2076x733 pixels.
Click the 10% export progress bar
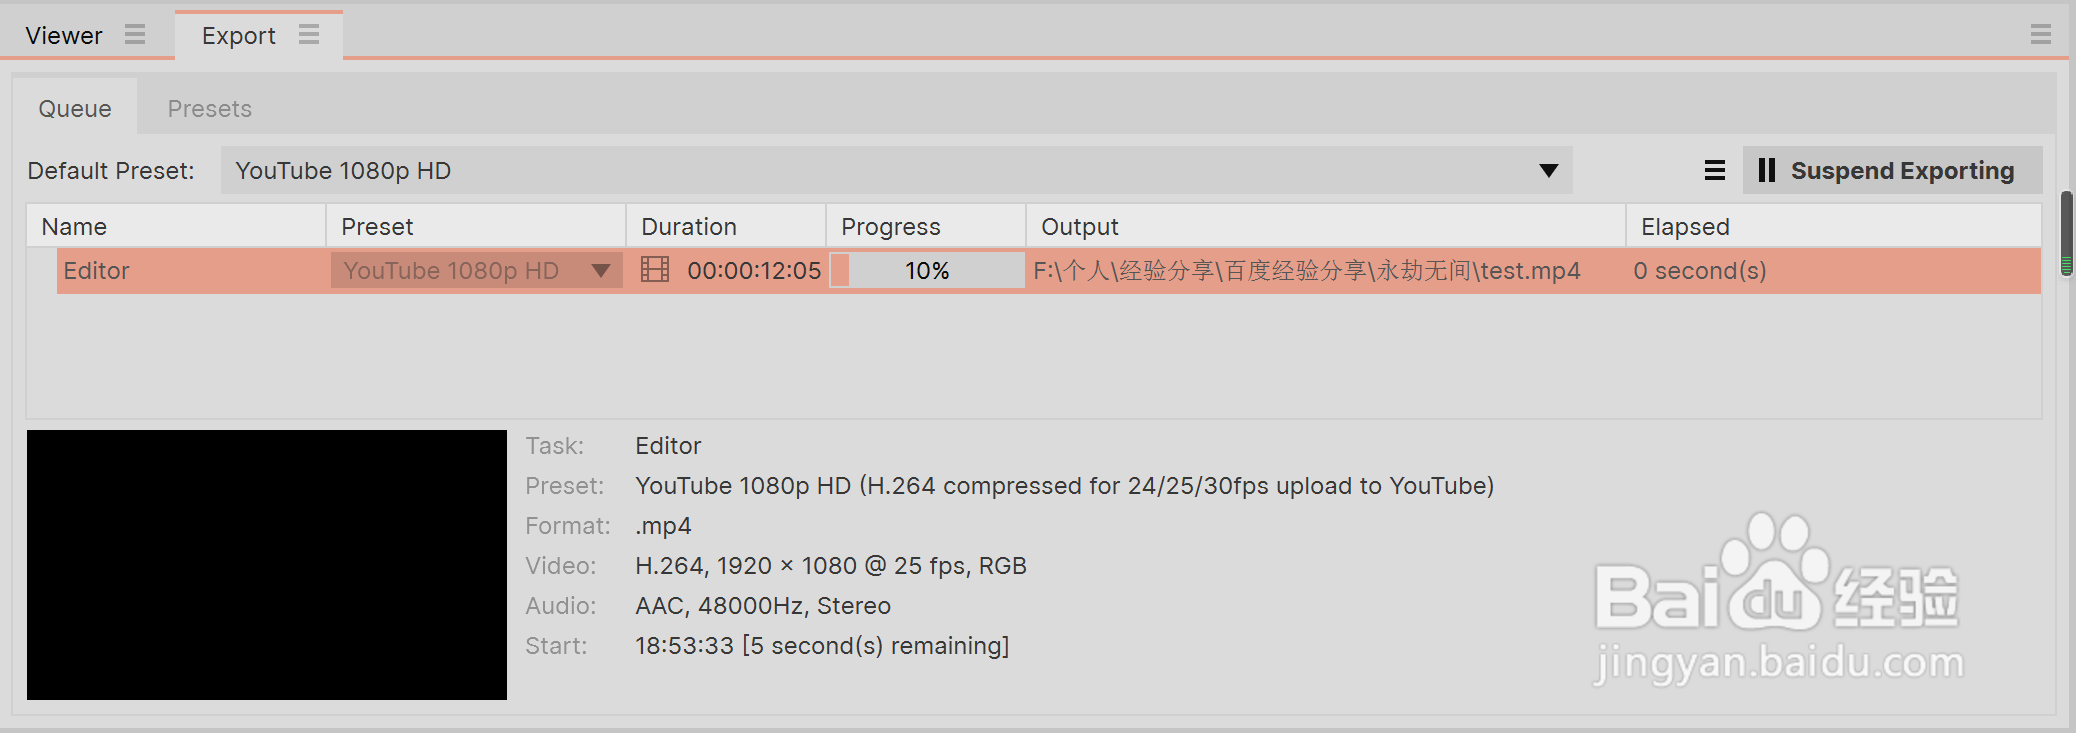(x=927, y=270)
